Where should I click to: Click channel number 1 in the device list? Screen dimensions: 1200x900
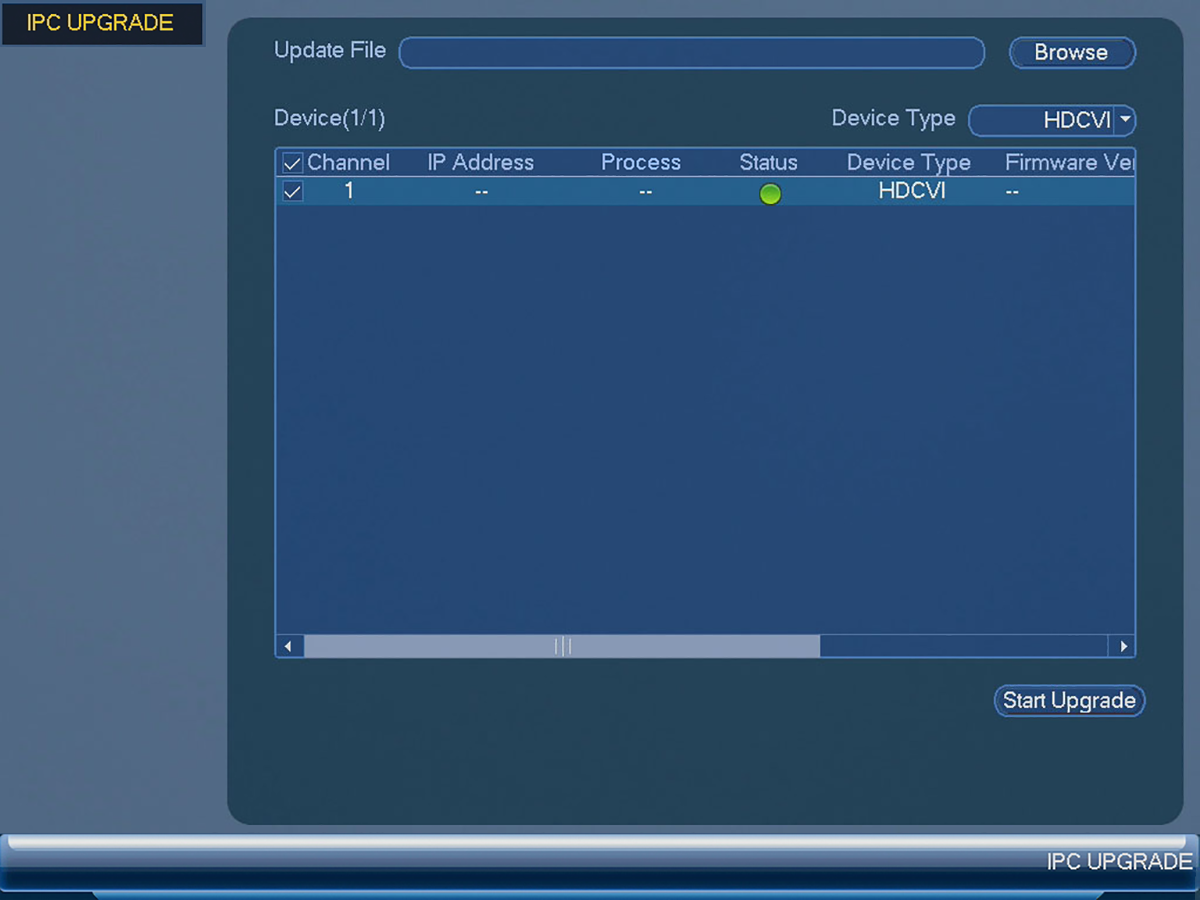(349, 190)
